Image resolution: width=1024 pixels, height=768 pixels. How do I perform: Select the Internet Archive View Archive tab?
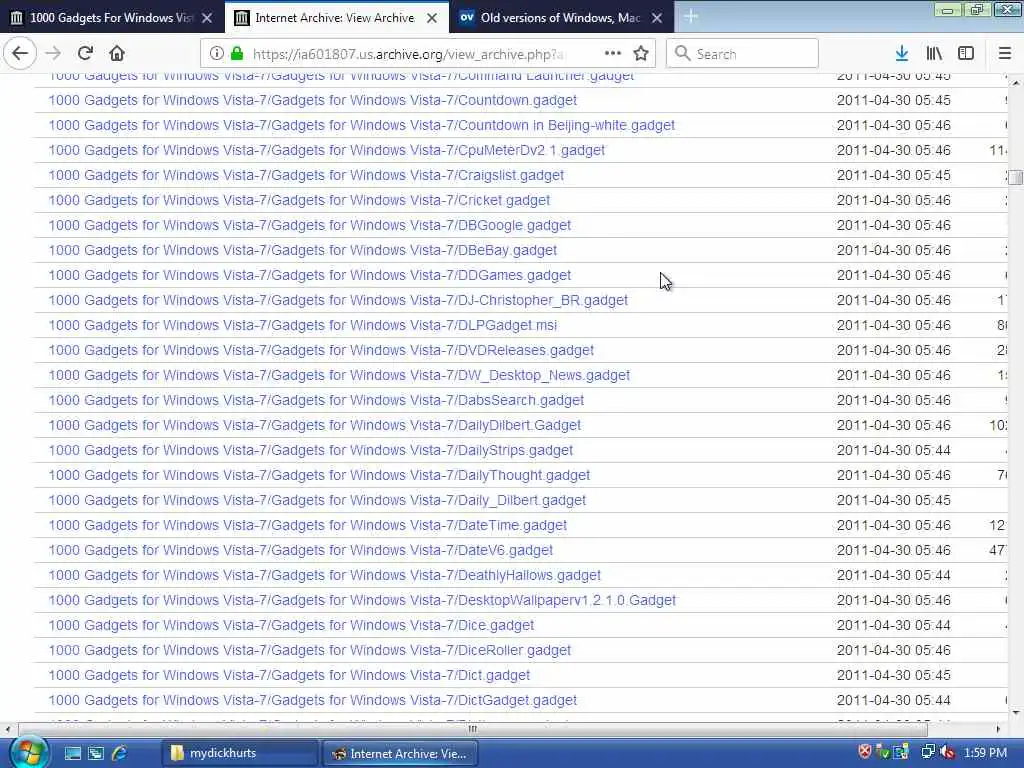336,18
